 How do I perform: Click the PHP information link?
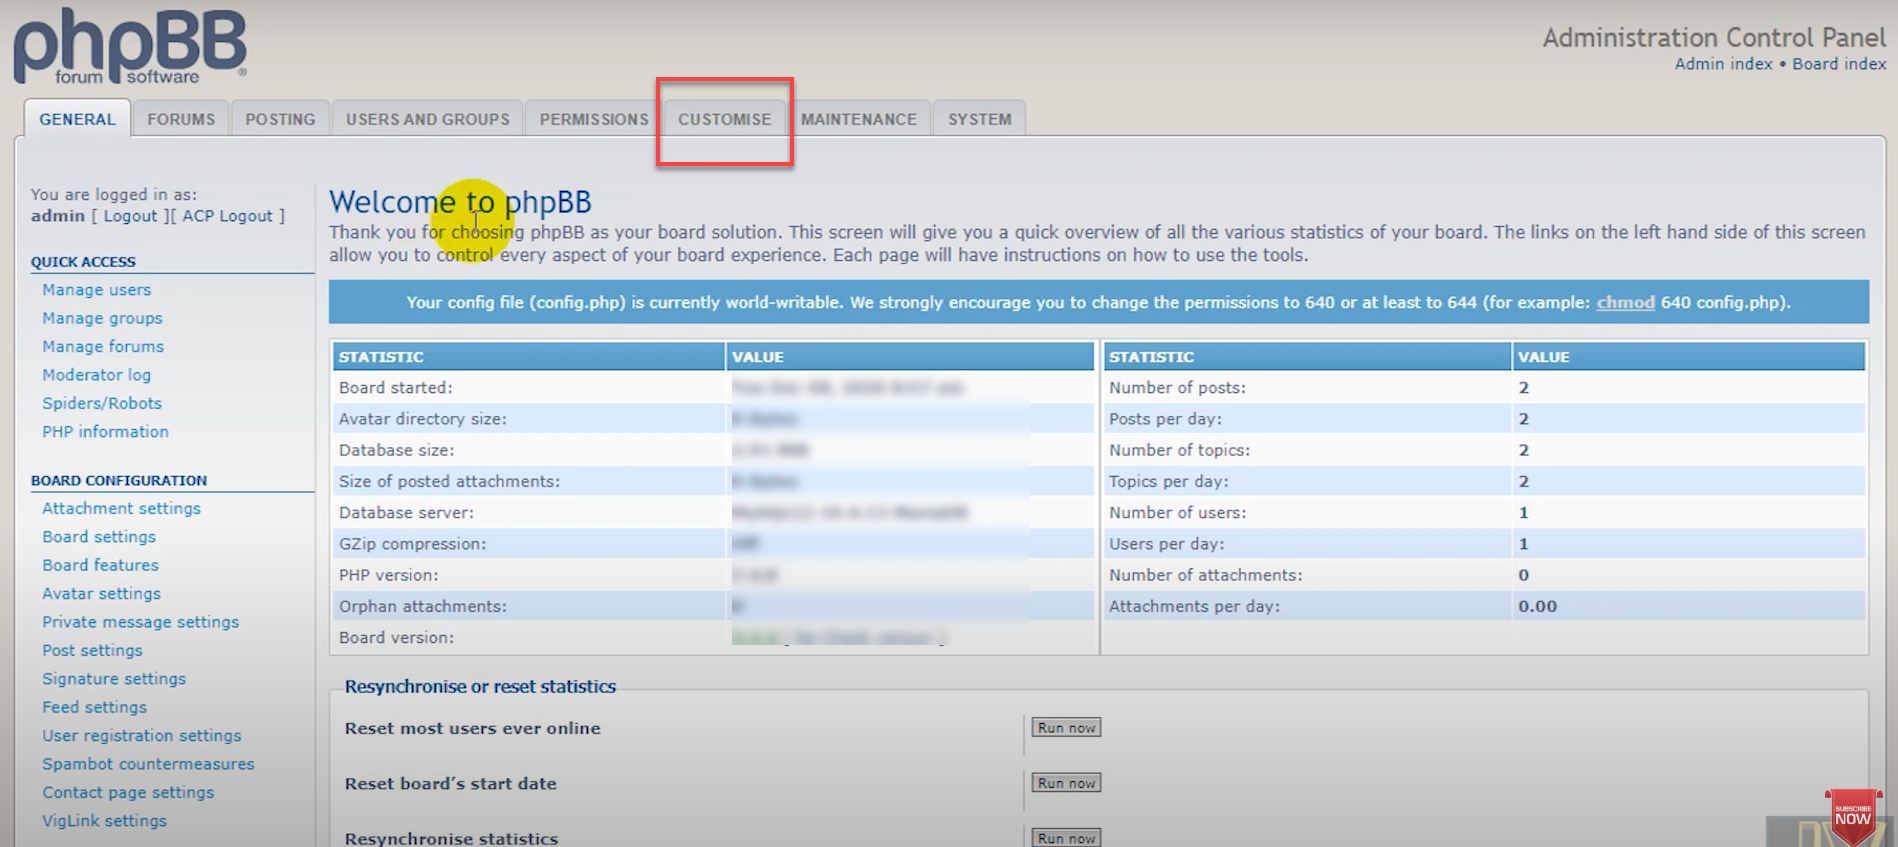(x=105, y=432)
